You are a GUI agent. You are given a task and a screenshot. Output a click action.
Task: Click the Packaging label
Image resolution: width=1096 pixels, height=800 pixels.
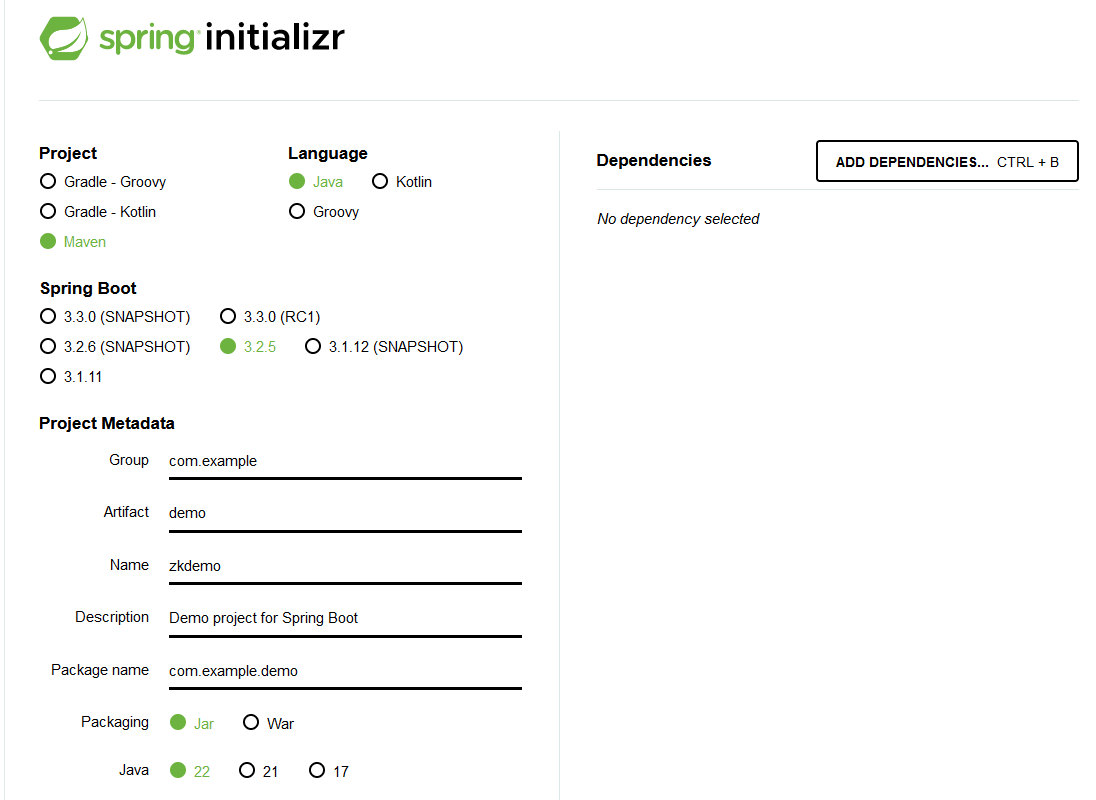tap(115, 722)
